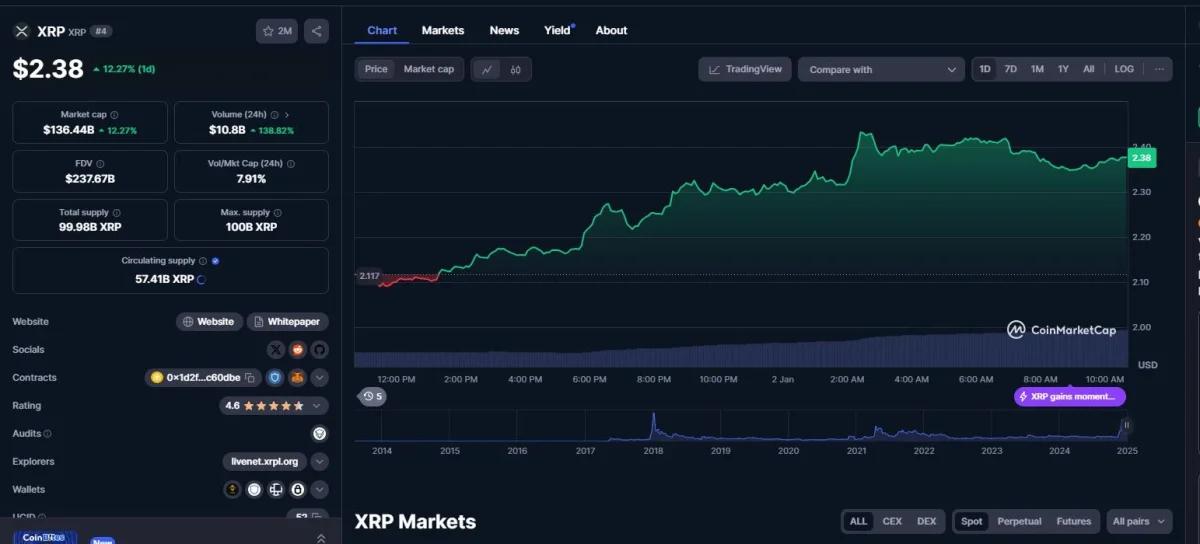Open chart in TradingView
This screenshot has width=1200, height=544.
click(x=746, y=70)
